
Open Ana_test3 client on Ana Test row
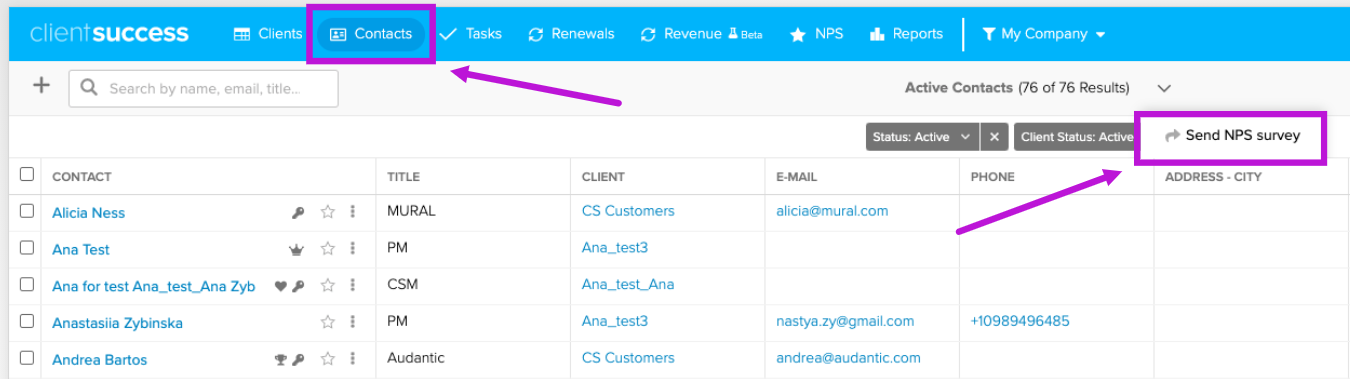(x=615, y=247)
